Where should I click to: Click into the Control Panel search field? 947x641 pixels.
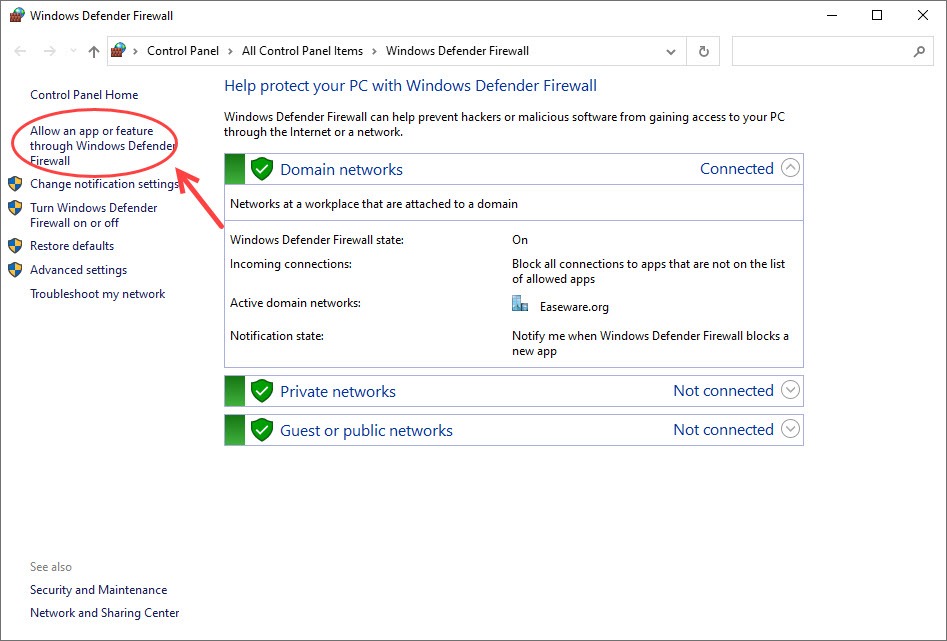[x=820, y=51]
